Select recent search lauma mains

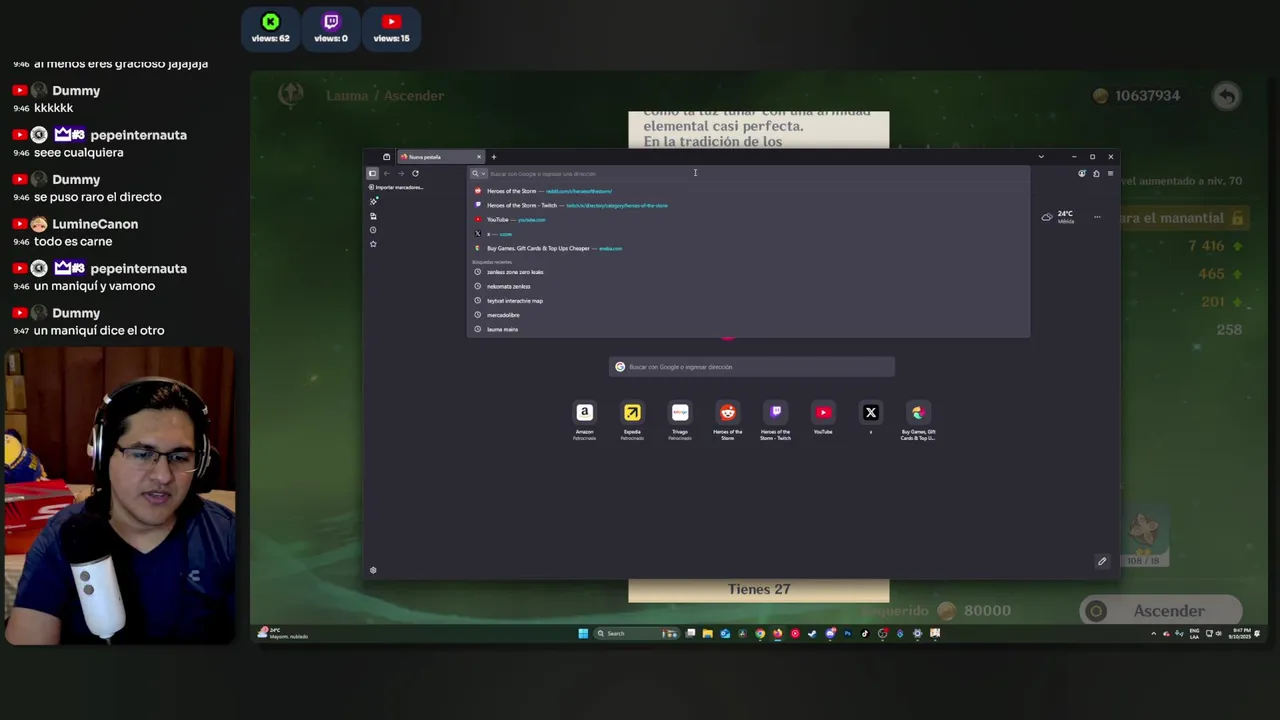point(748,329)
